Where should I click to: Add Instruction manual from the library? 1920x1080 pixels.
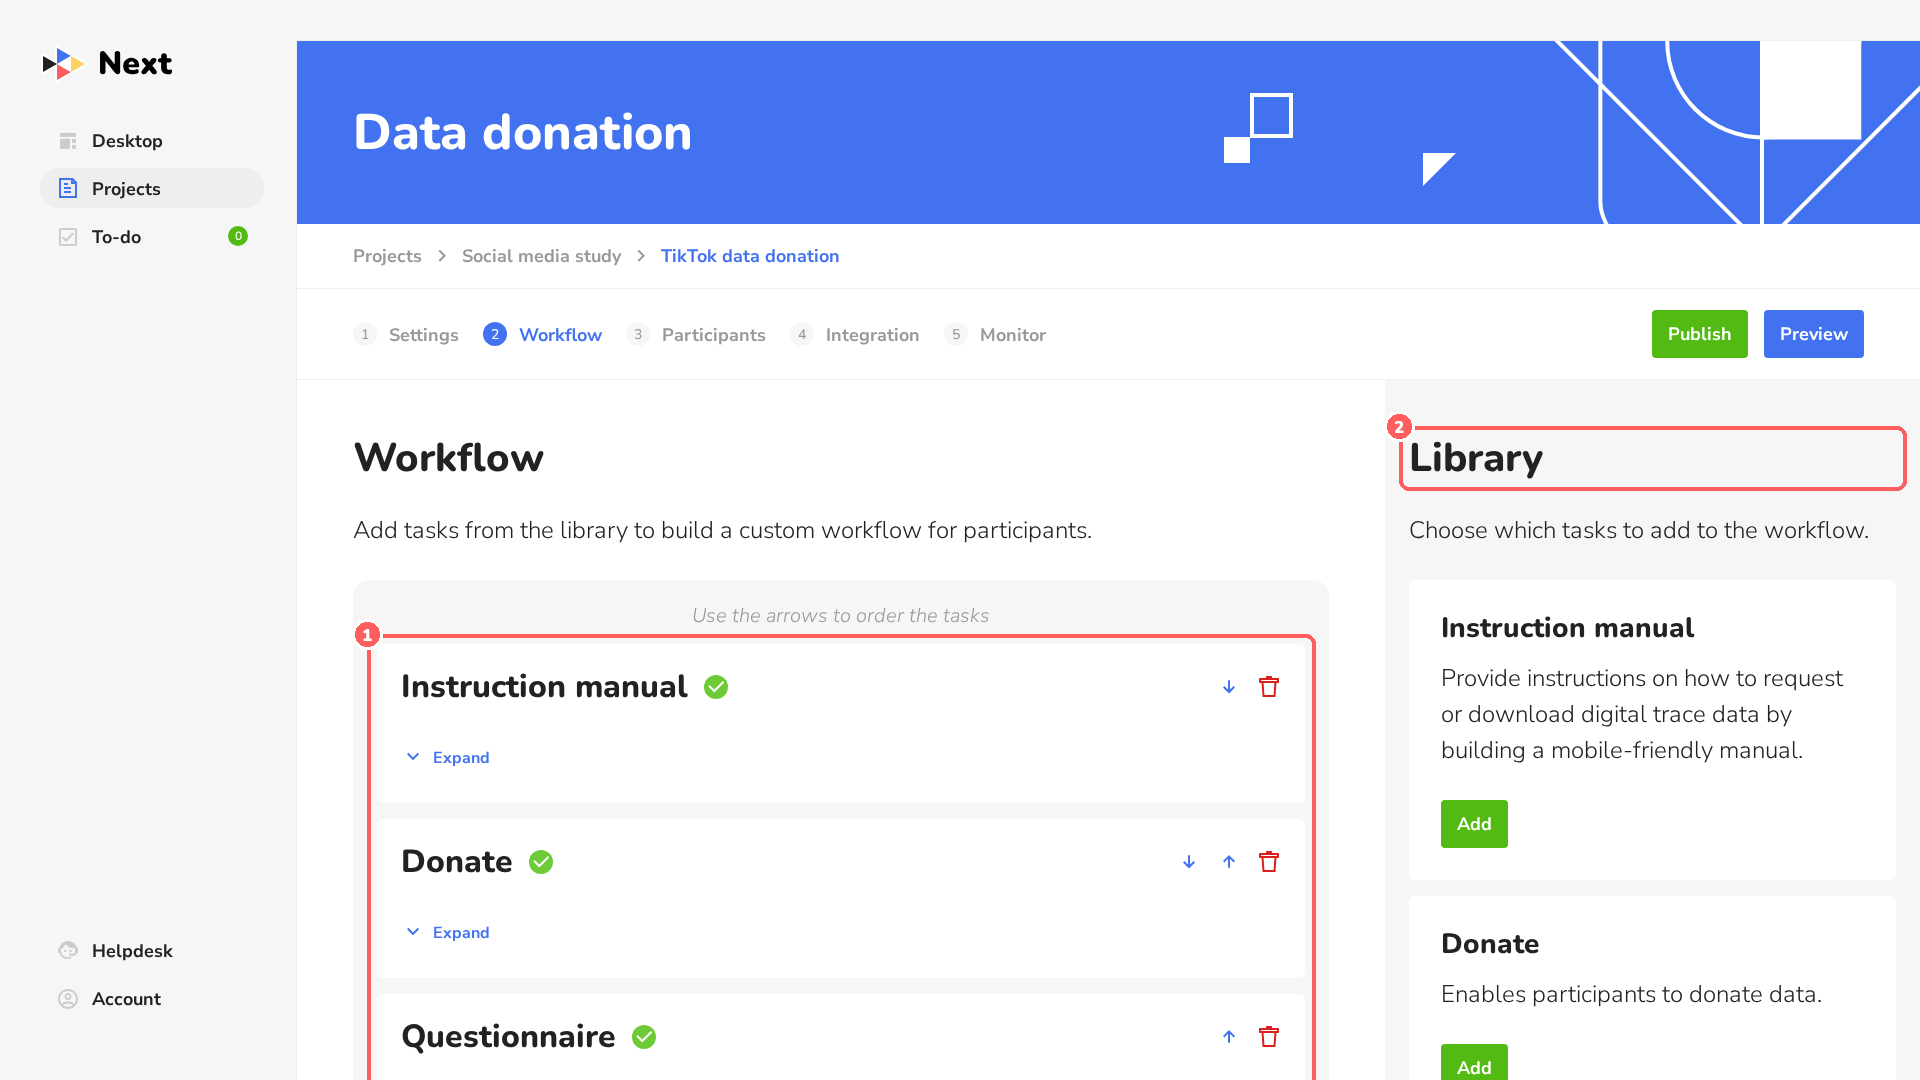pyautogui.click(x=1474, y=824)
